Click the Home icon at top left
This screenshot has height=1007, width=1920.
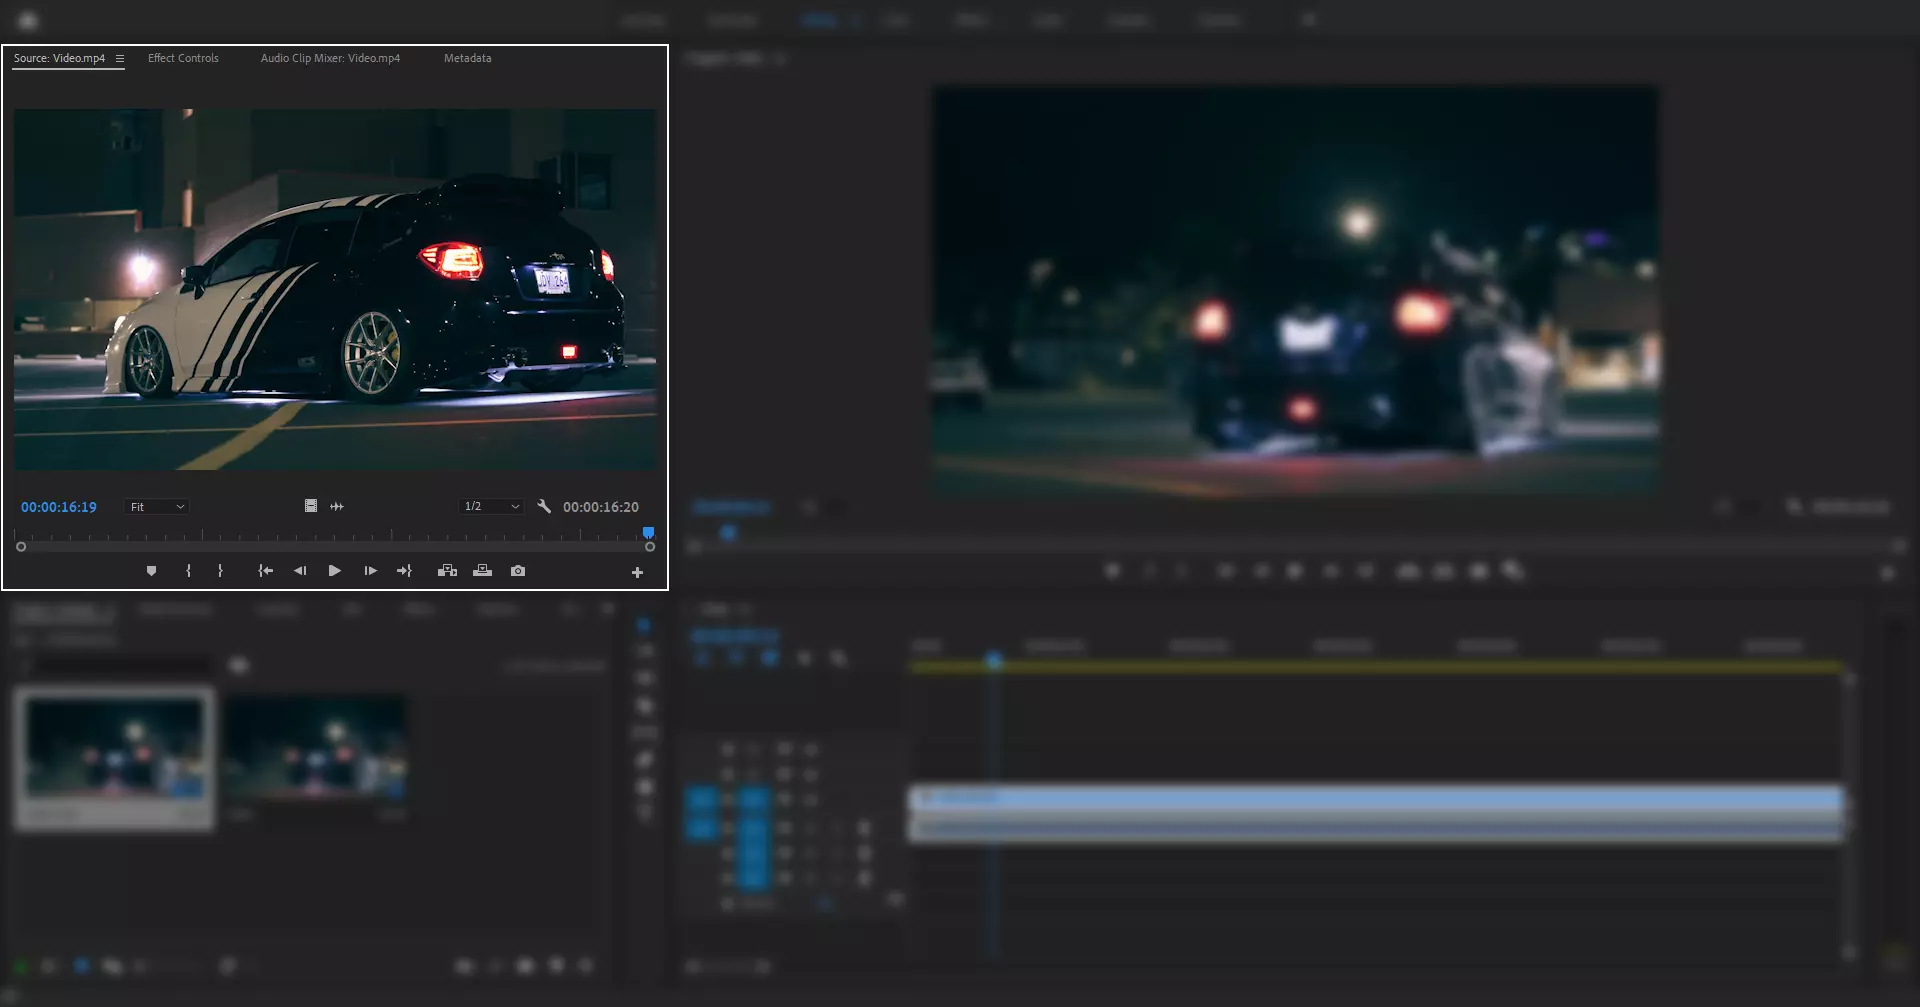point(28,20)
